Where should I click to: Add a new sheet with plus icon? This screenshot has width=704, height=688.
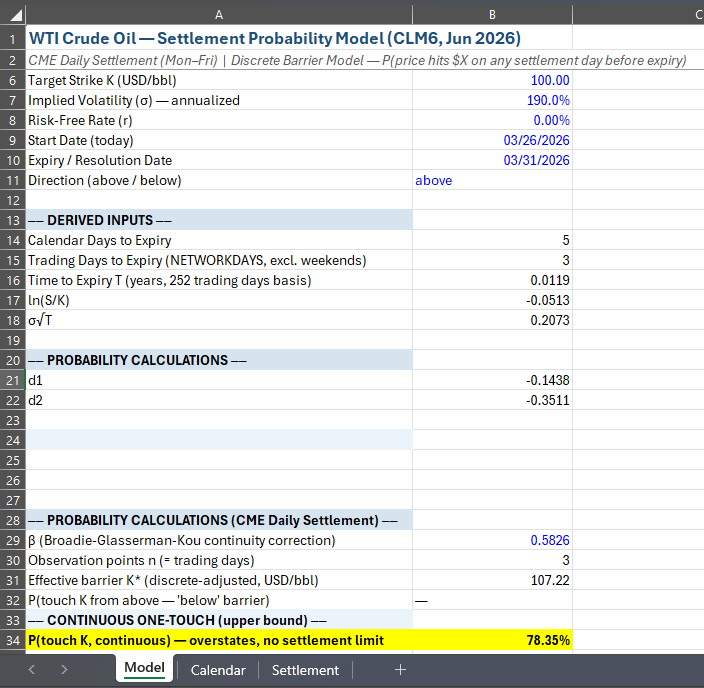point(400,670)
